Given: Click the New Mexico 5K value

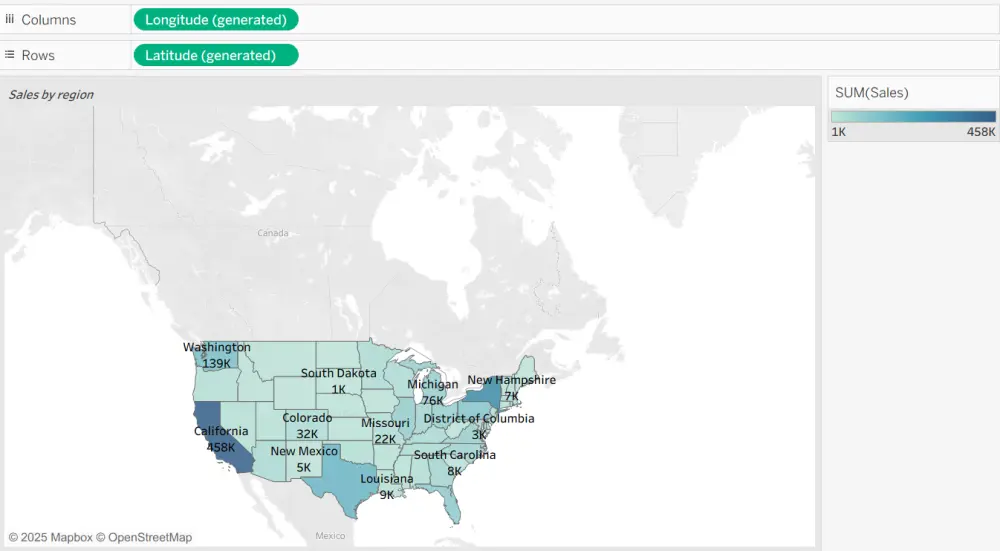Looking at the screenshot, I should click(x=304, y=467).
